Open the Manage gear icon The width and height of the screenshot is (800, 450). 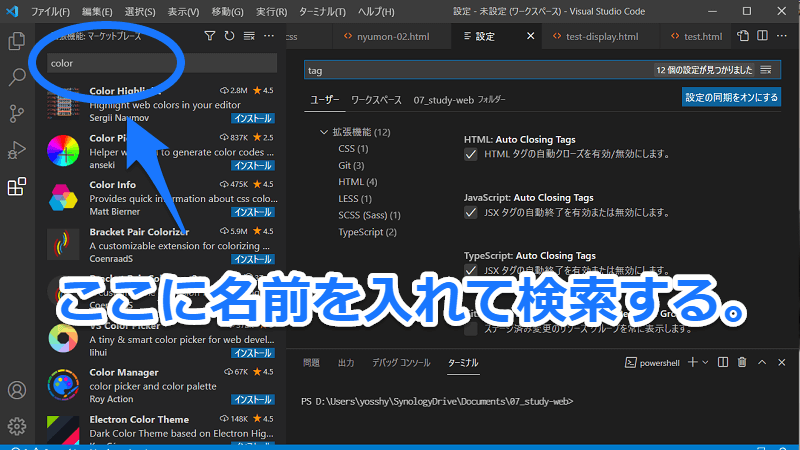(x=17, y=427)
